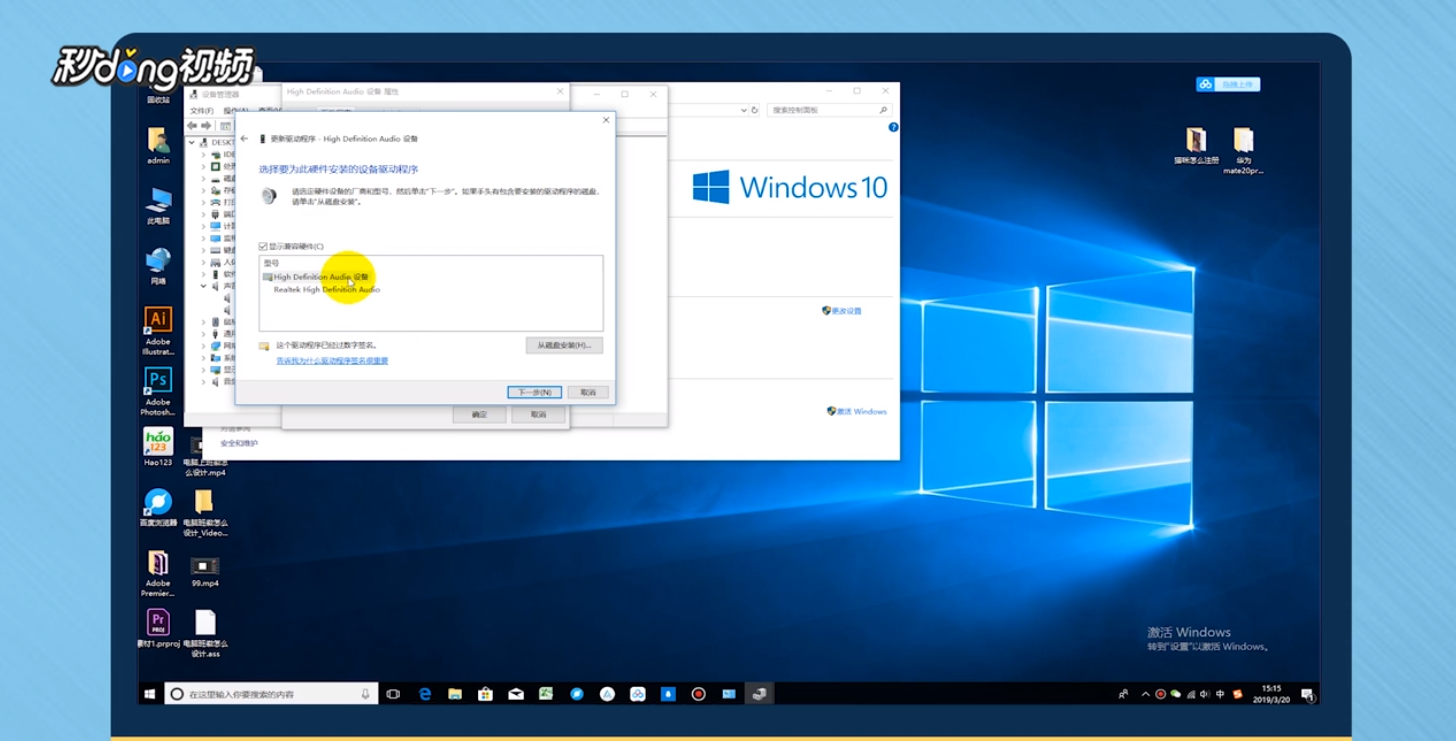This screenshot has width=1456, height=741.
Task: Launch Microsoft Edge from the taskbar
Action: tap(425, 694)
